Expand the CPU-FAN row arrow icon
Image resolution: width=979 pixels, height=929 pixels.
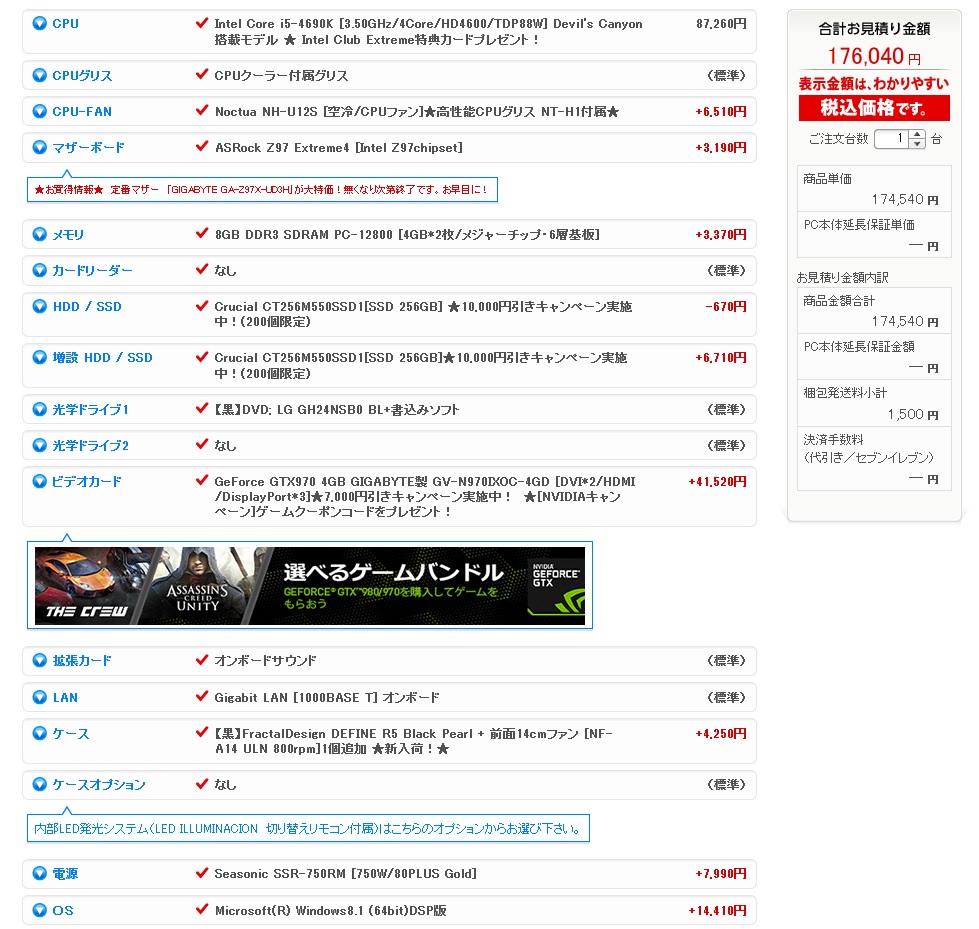39,112
